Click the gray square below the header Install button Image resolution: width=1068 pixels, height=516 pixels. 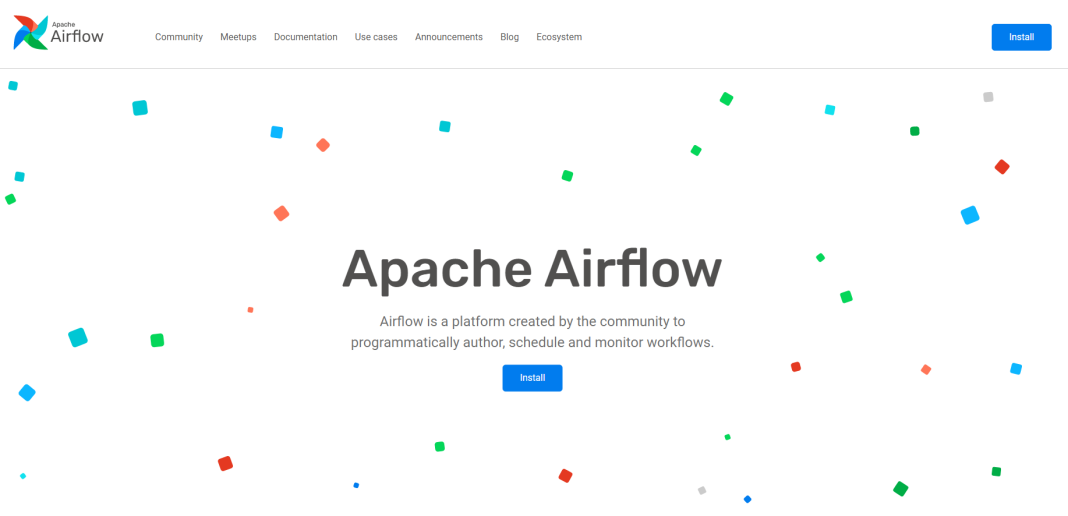pos(988,97)
